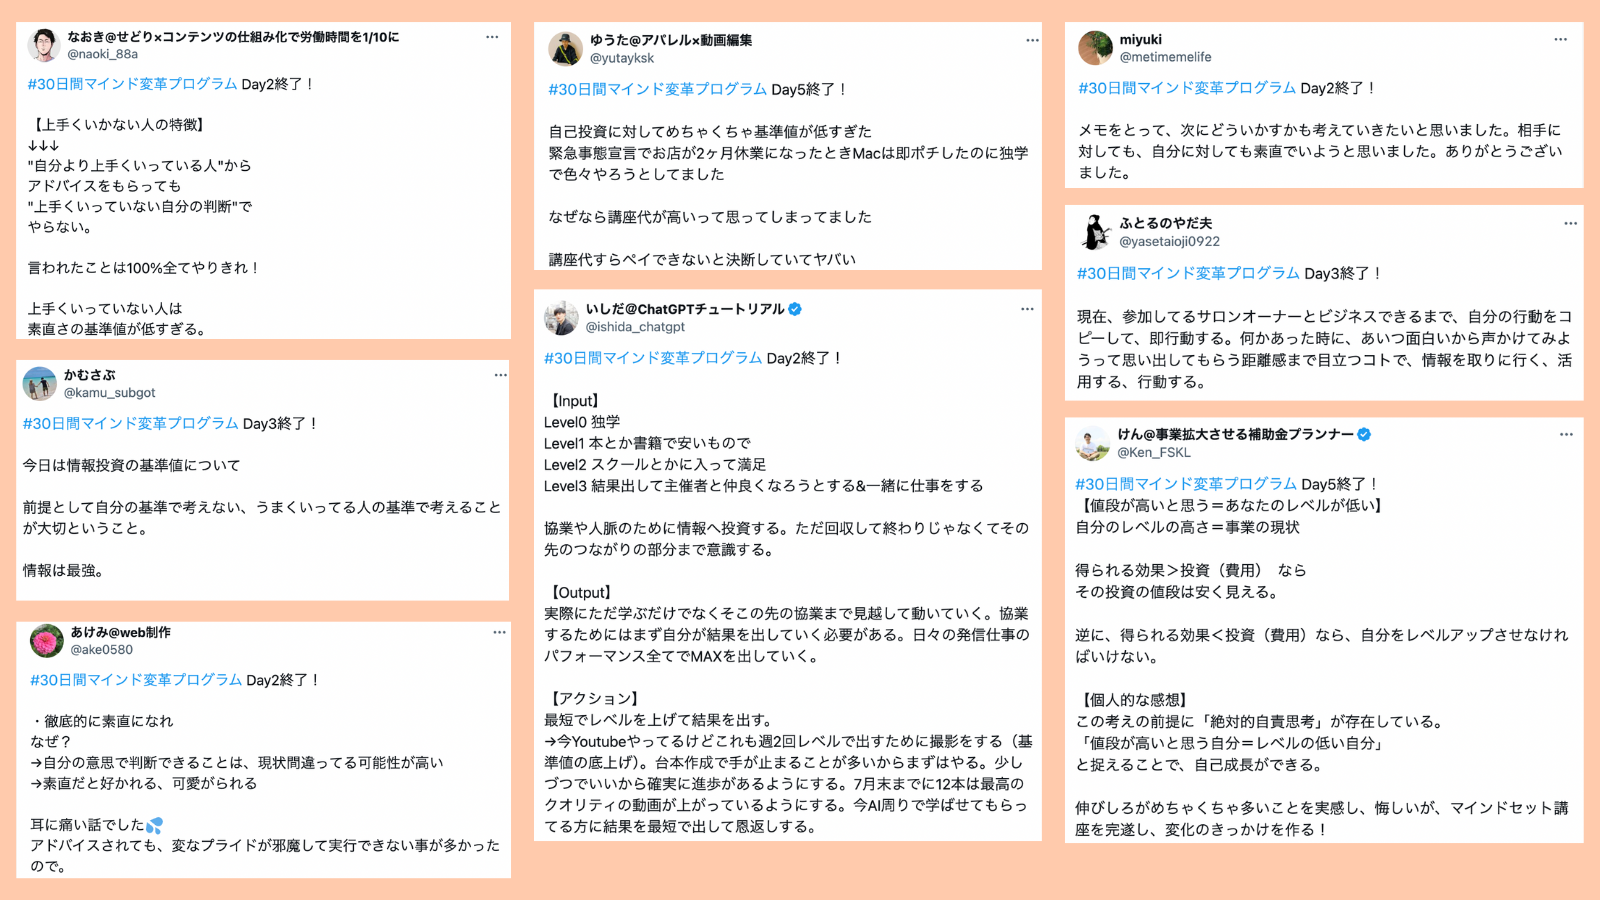Open yasetaioji0922 profile avatar
The image size is (1600, 900).
1095,232
